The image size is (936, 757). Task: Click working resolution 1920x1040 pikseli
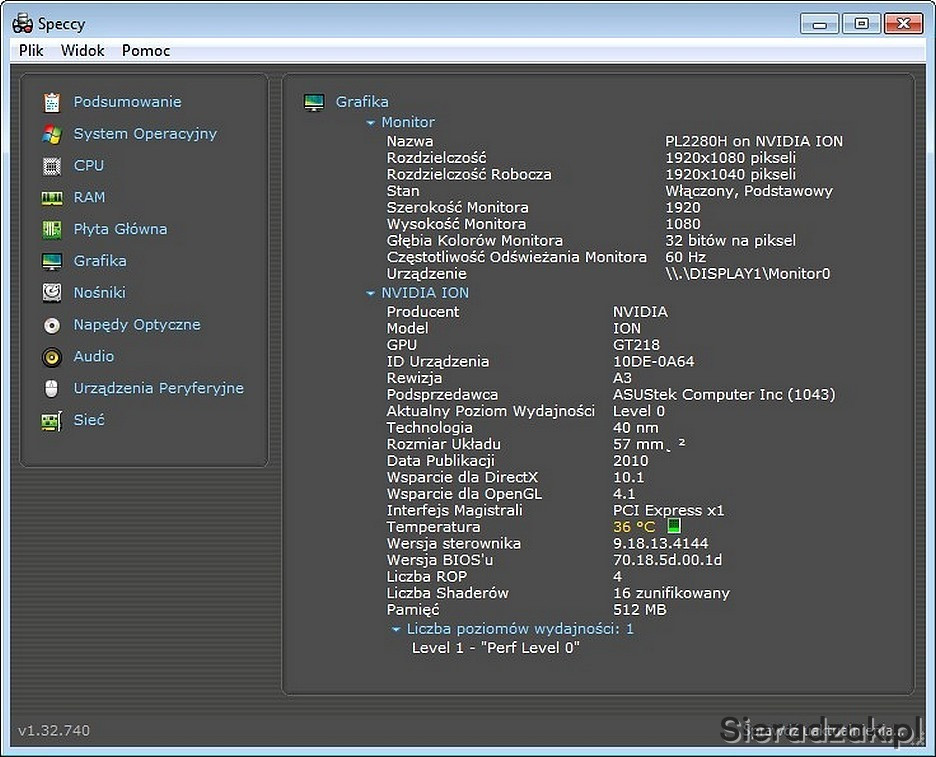731,175
